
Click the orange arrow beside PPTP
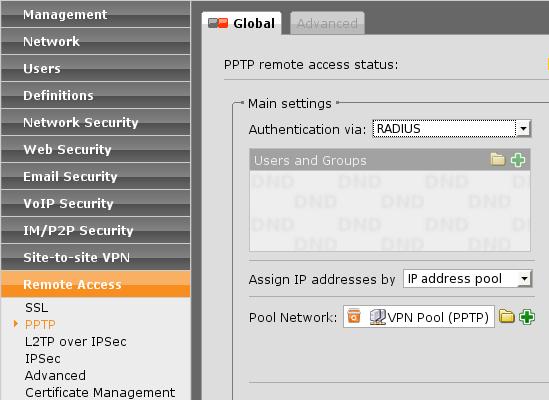click(x=16, y=324)
